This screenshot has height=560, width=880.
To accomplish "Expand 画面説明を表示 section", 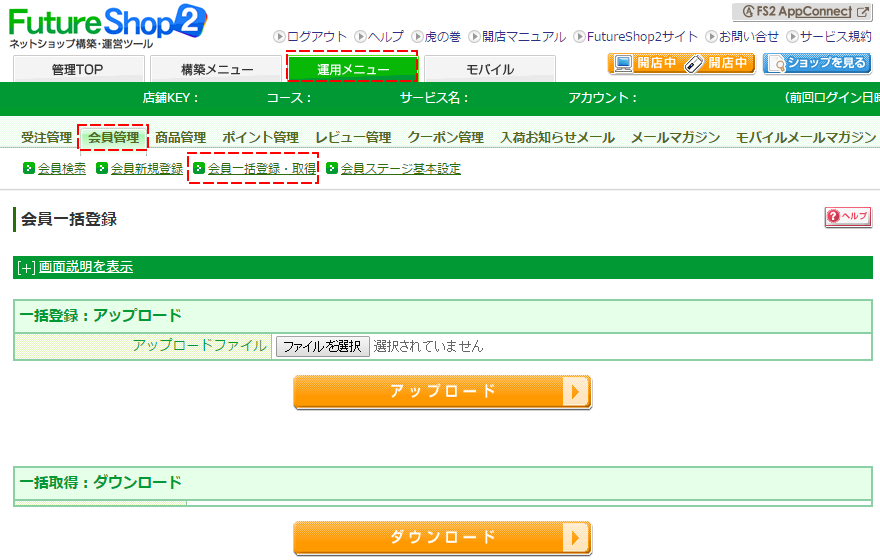I will (85, 267).
